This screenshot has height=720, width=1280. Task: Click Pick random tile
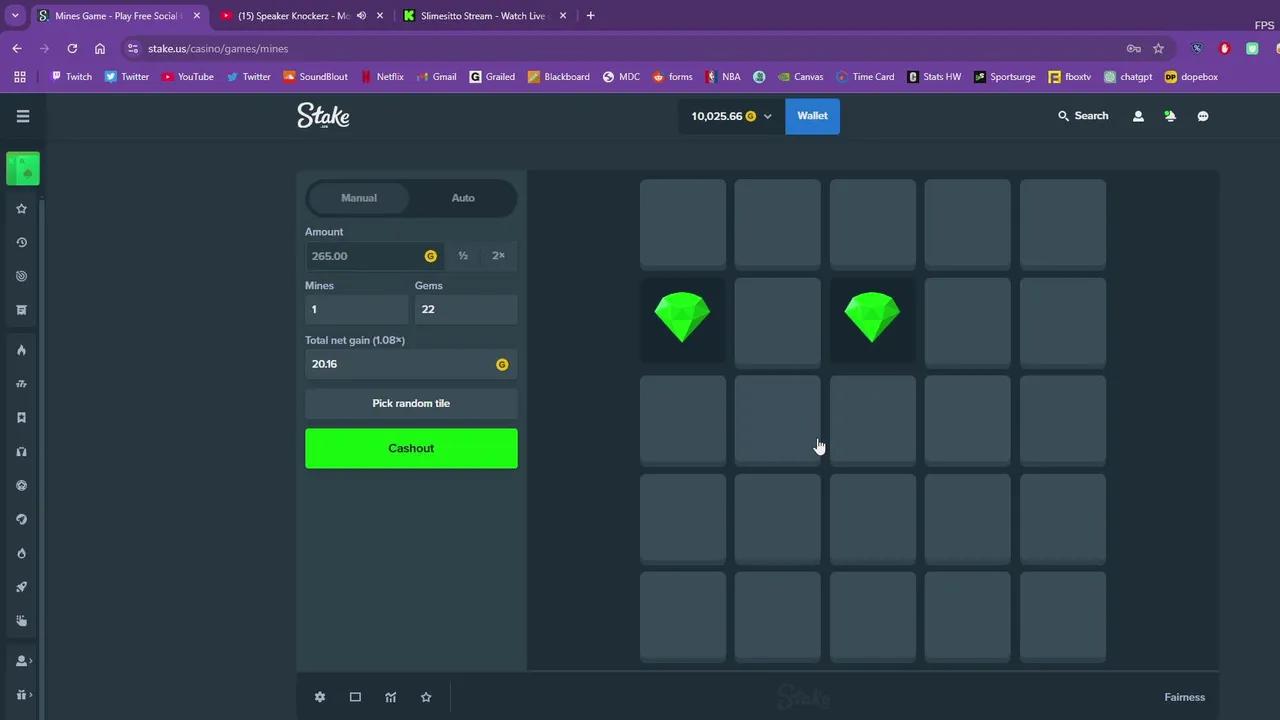click(411, 403)
